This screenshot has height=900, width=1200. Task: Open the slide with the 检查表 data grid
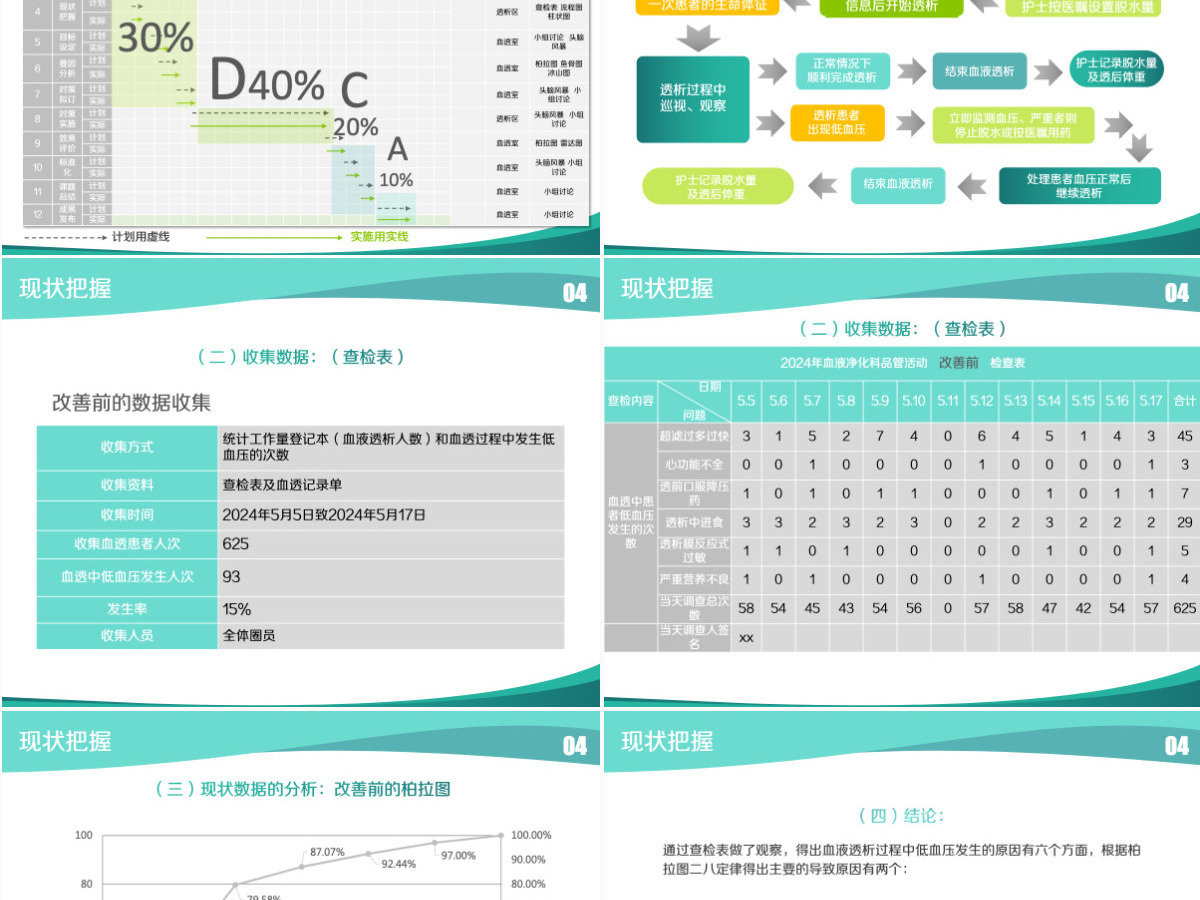point(902,480)
